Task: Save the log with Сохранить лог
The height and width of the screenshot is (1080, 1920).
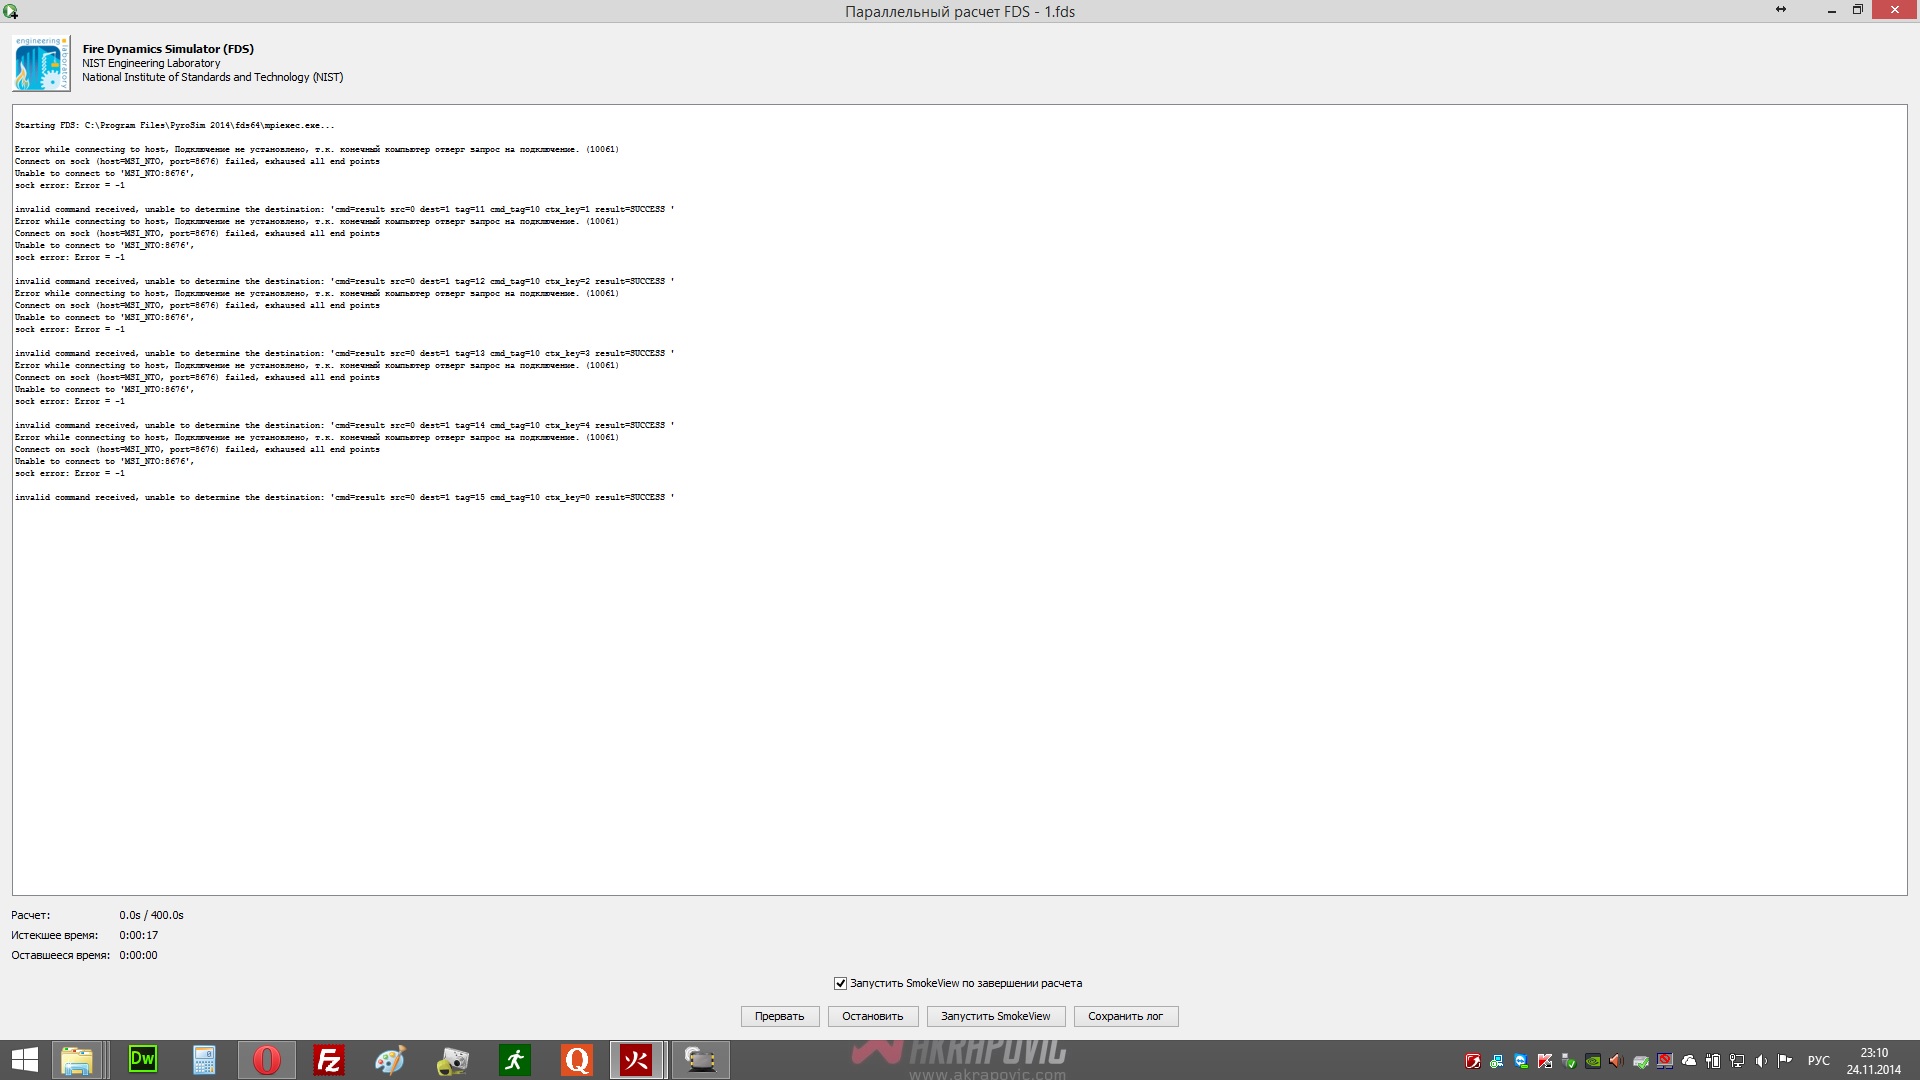Action: pyautogui.click(x=1125, y=1016)
